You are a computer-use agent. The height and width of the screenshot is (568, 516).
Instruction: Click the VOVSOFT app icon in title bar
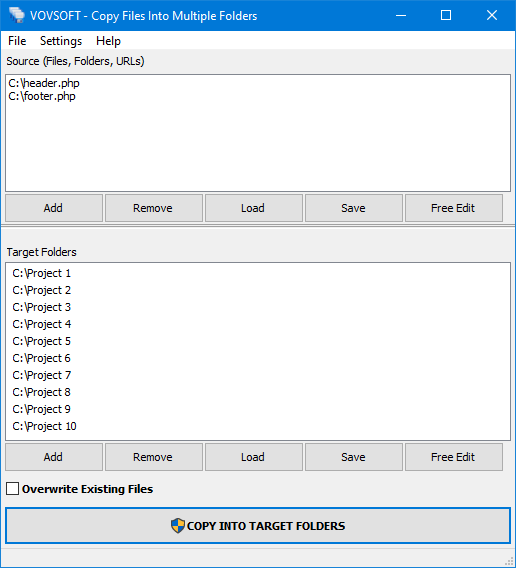tap(17, 15)
